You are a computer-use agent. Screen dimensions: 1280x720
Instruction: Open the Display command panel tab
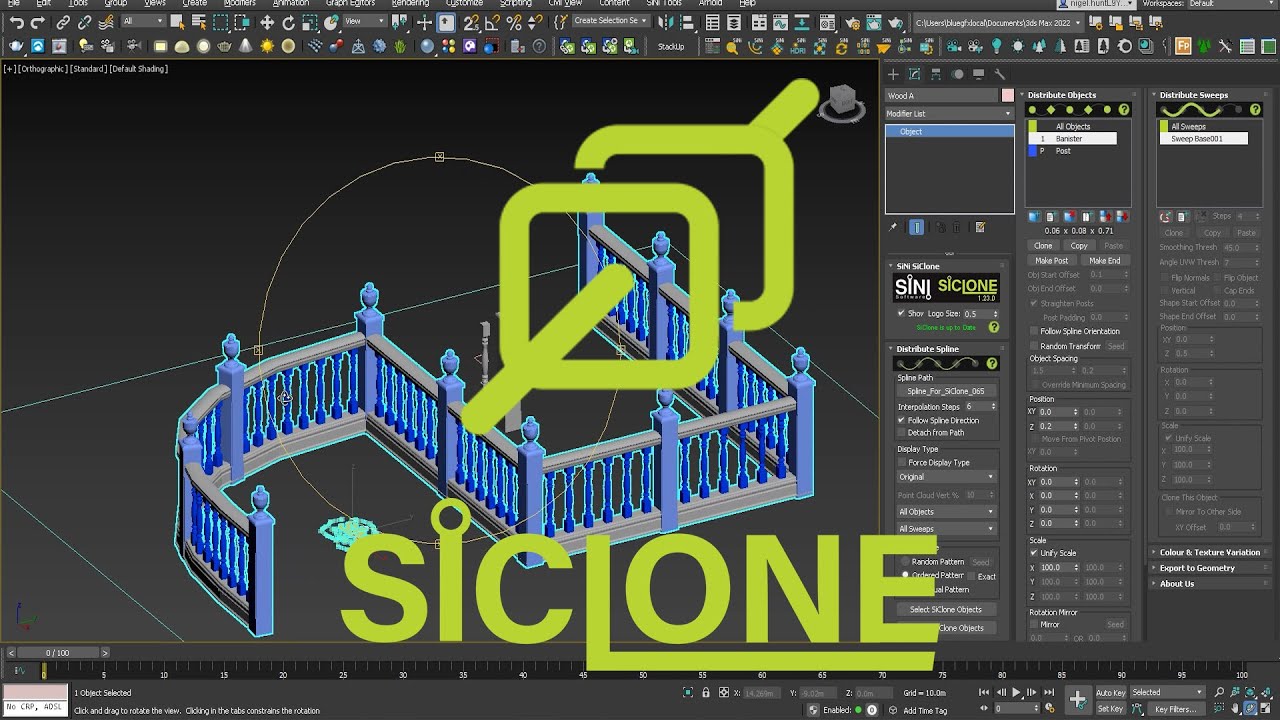[978, 74]
